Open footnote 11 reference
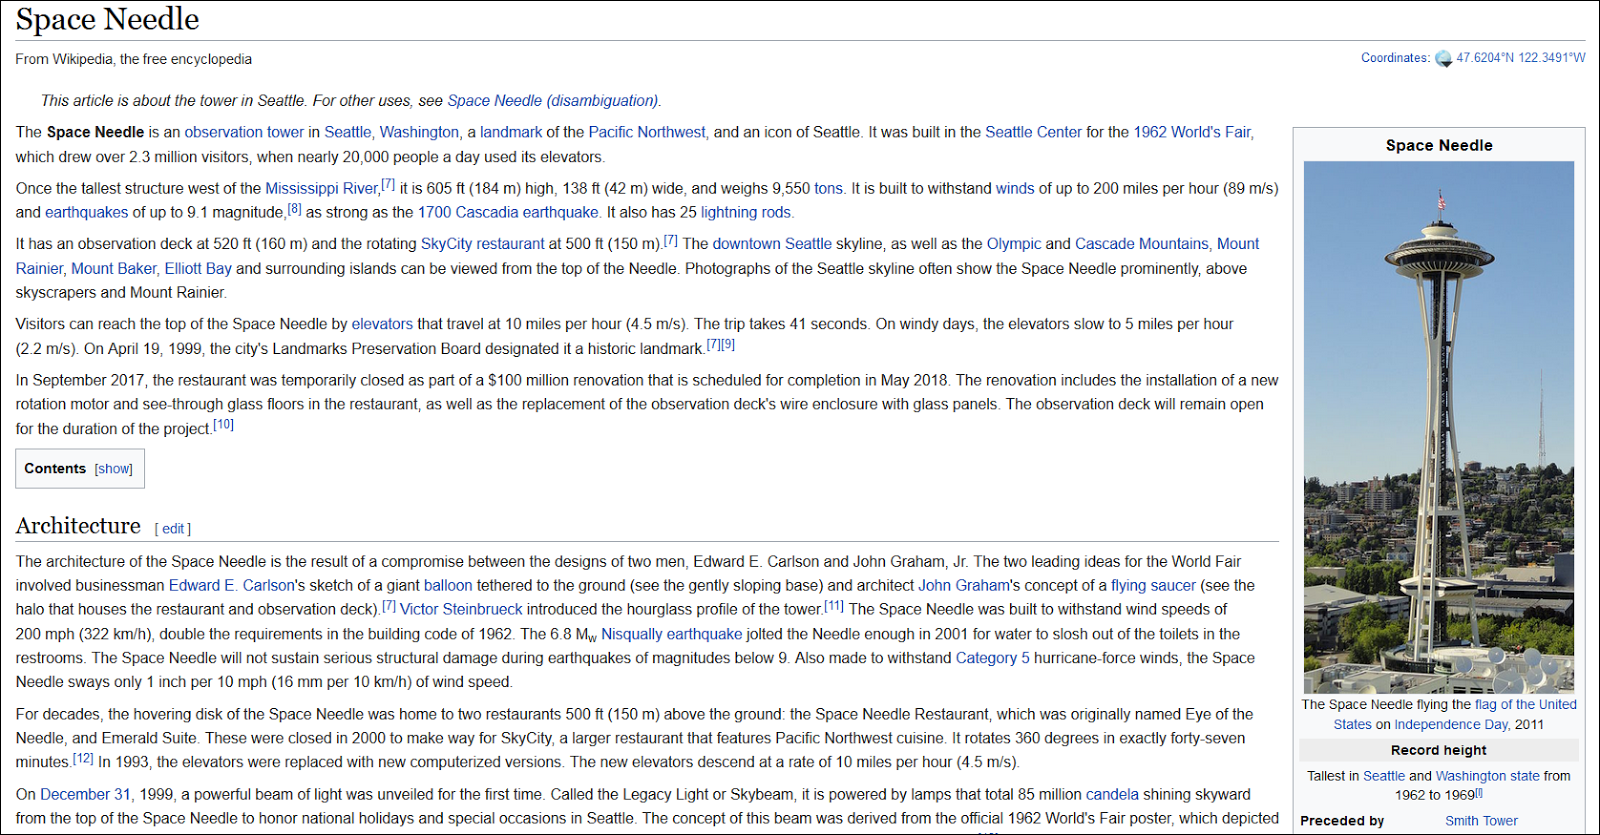Screen dimensions: 1600x835 [x=834, y=605]
